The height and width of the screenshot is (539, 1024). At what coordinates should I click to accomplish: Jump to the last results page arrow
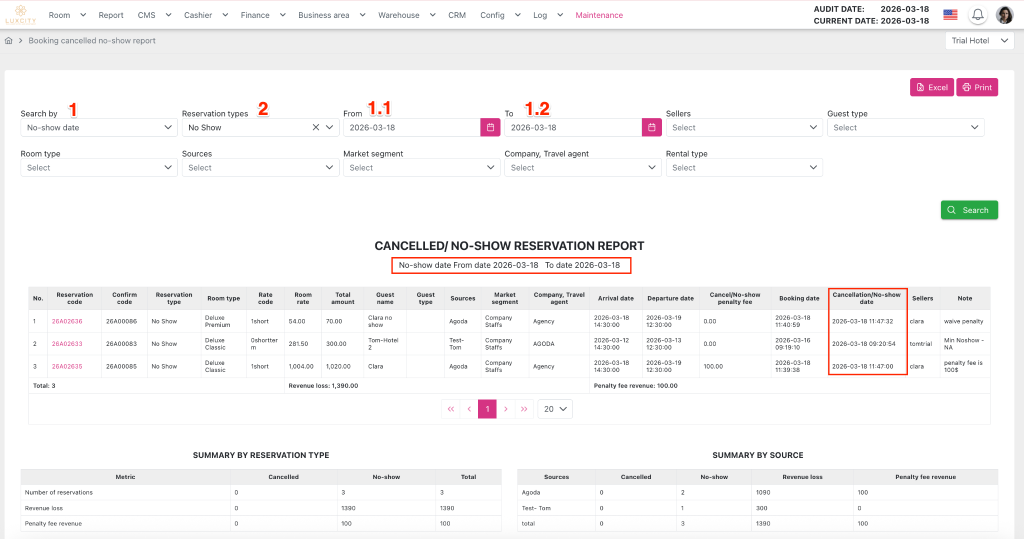(x=524, y=409)
